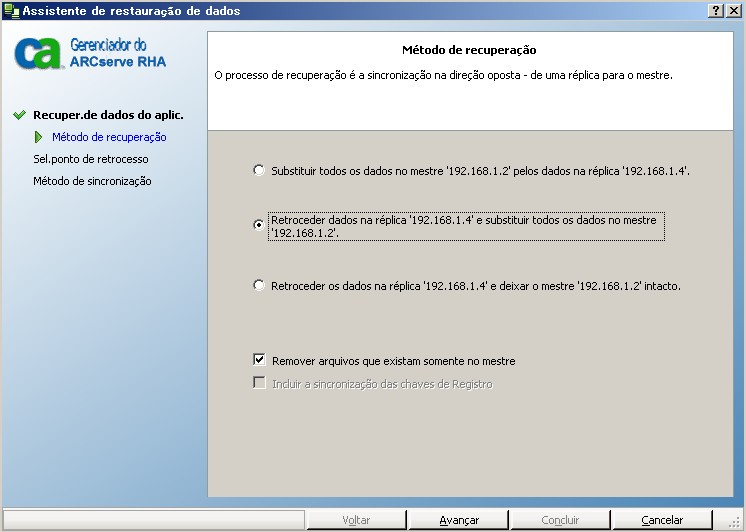Click the resize grip at window corner
Screen dimensions: 746x532
(x=736, y=522)
